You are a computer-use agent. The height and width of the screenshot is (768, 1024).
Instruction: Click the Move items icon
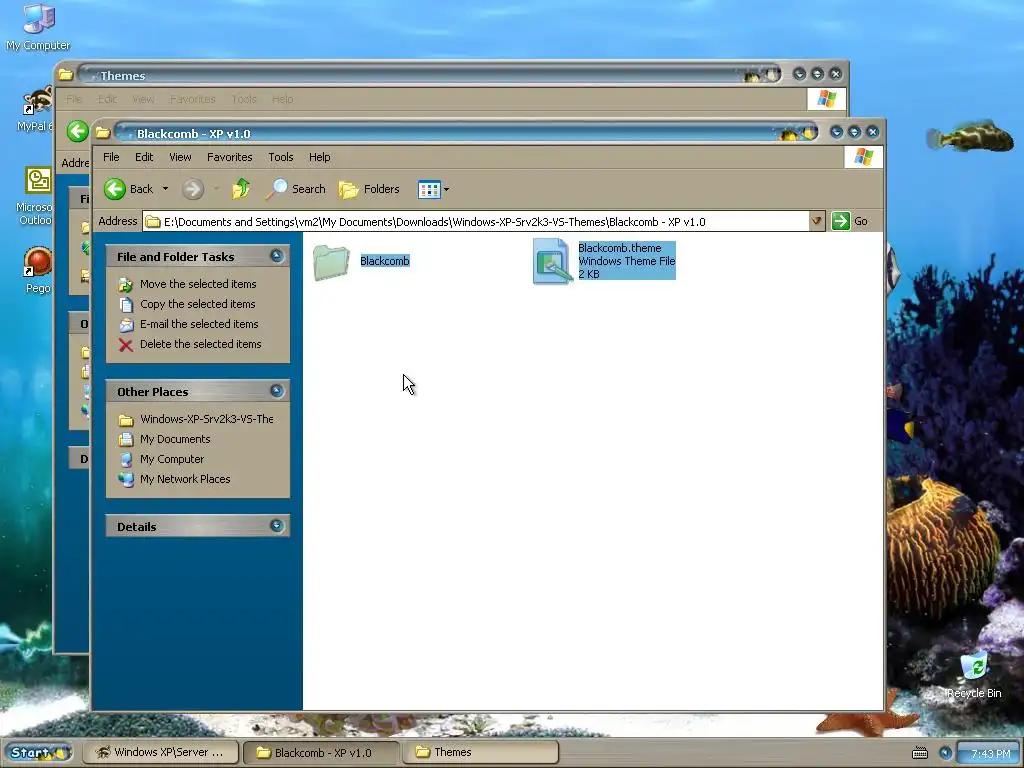coord(126,285)
